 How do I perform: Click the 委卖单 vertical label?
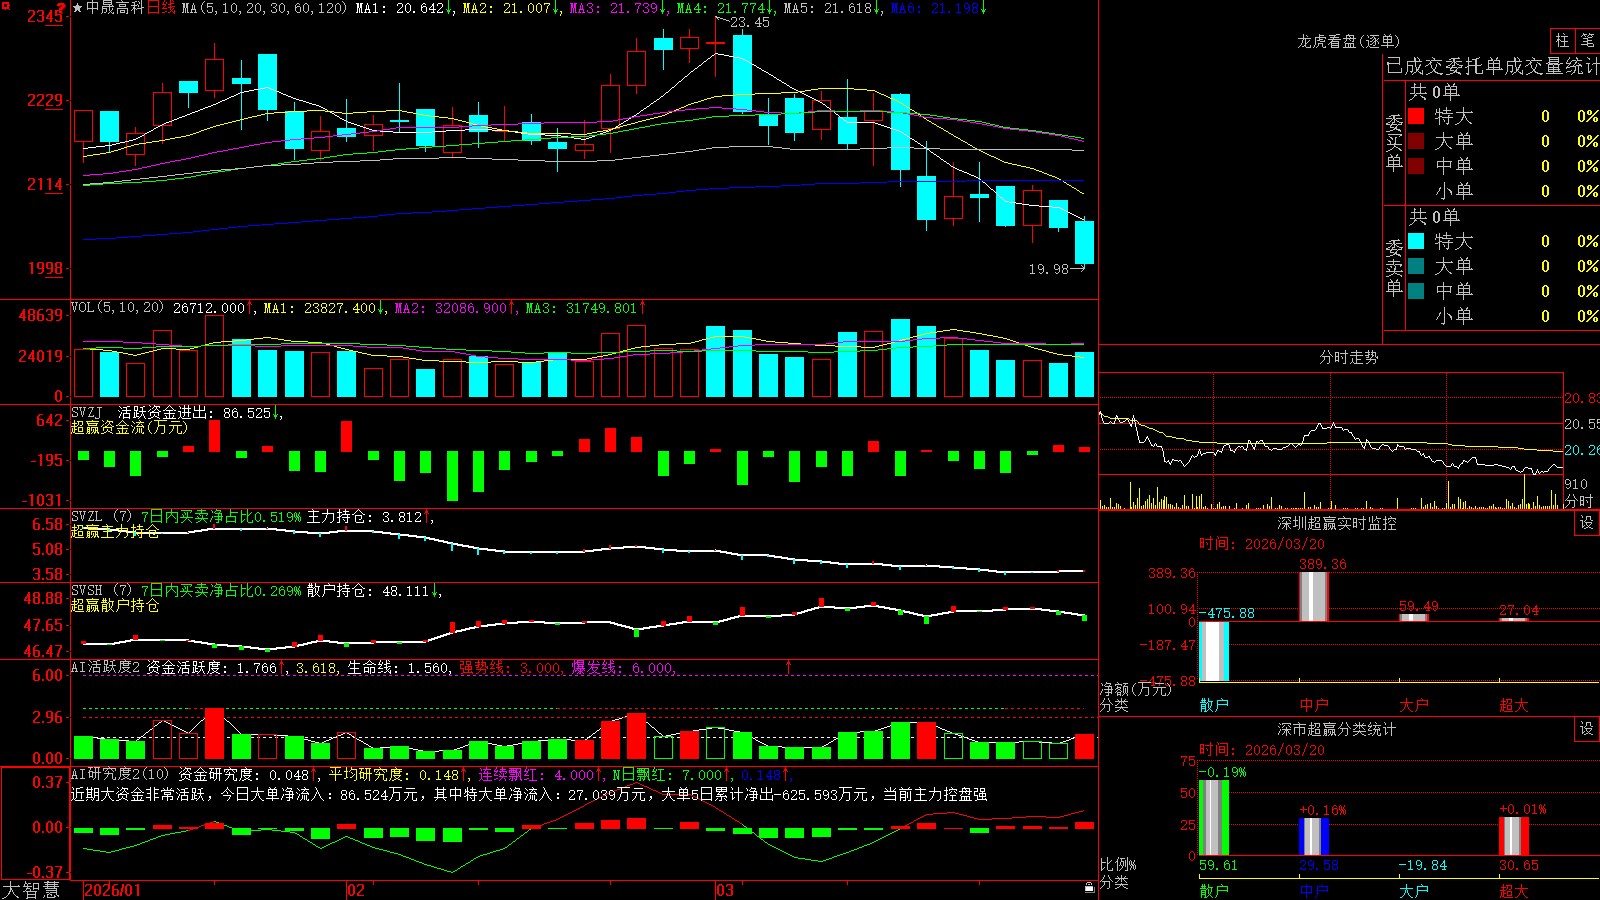coord(1394,267)
